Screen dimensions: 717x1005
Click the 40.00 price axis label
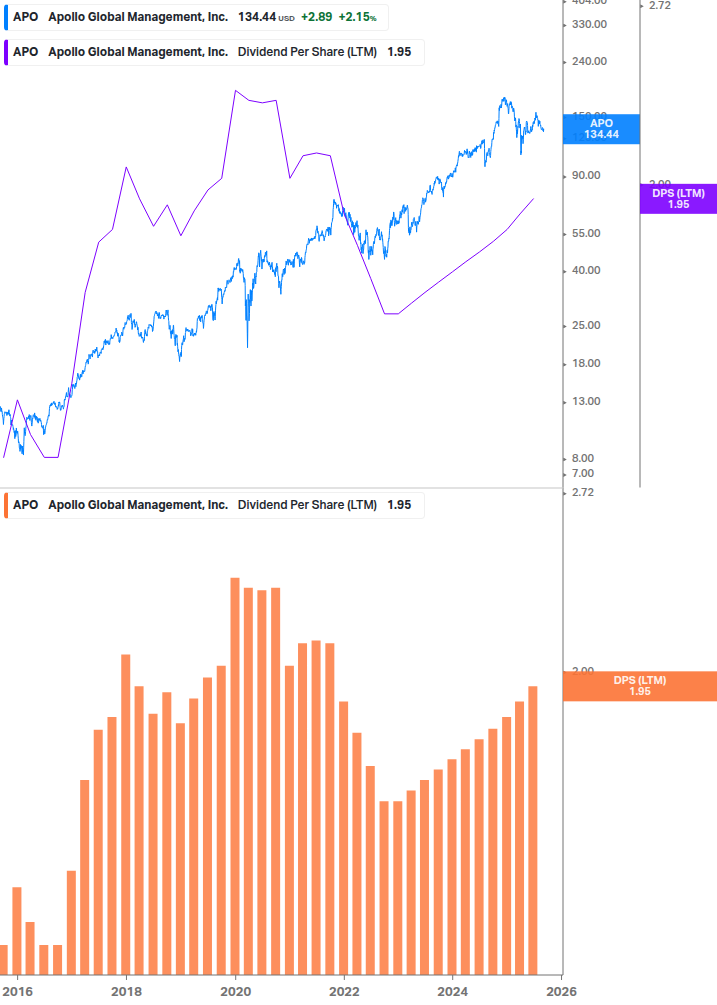[586, 270]
